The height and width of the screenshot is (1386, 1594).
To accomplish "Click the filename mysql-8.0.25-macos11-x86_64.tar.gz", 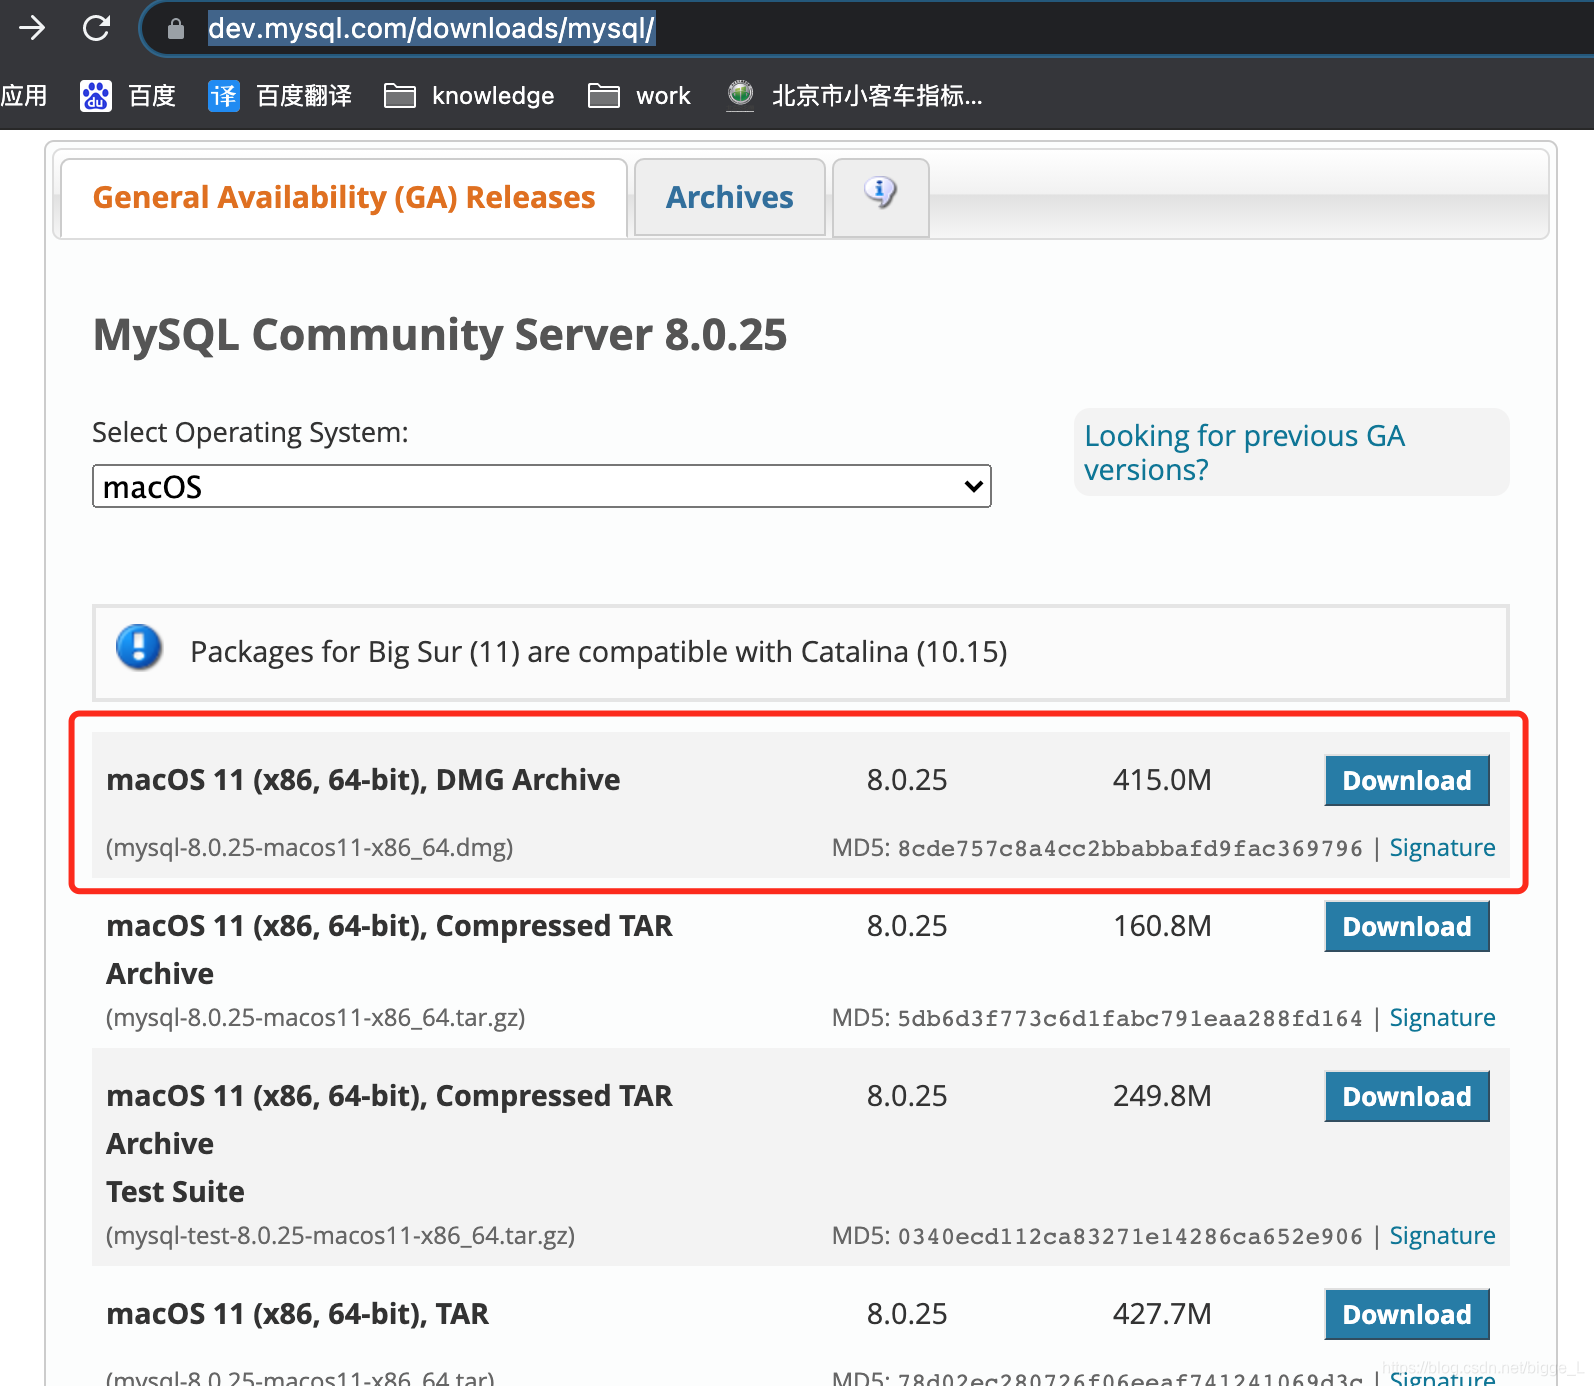I will click(316, 1018).
